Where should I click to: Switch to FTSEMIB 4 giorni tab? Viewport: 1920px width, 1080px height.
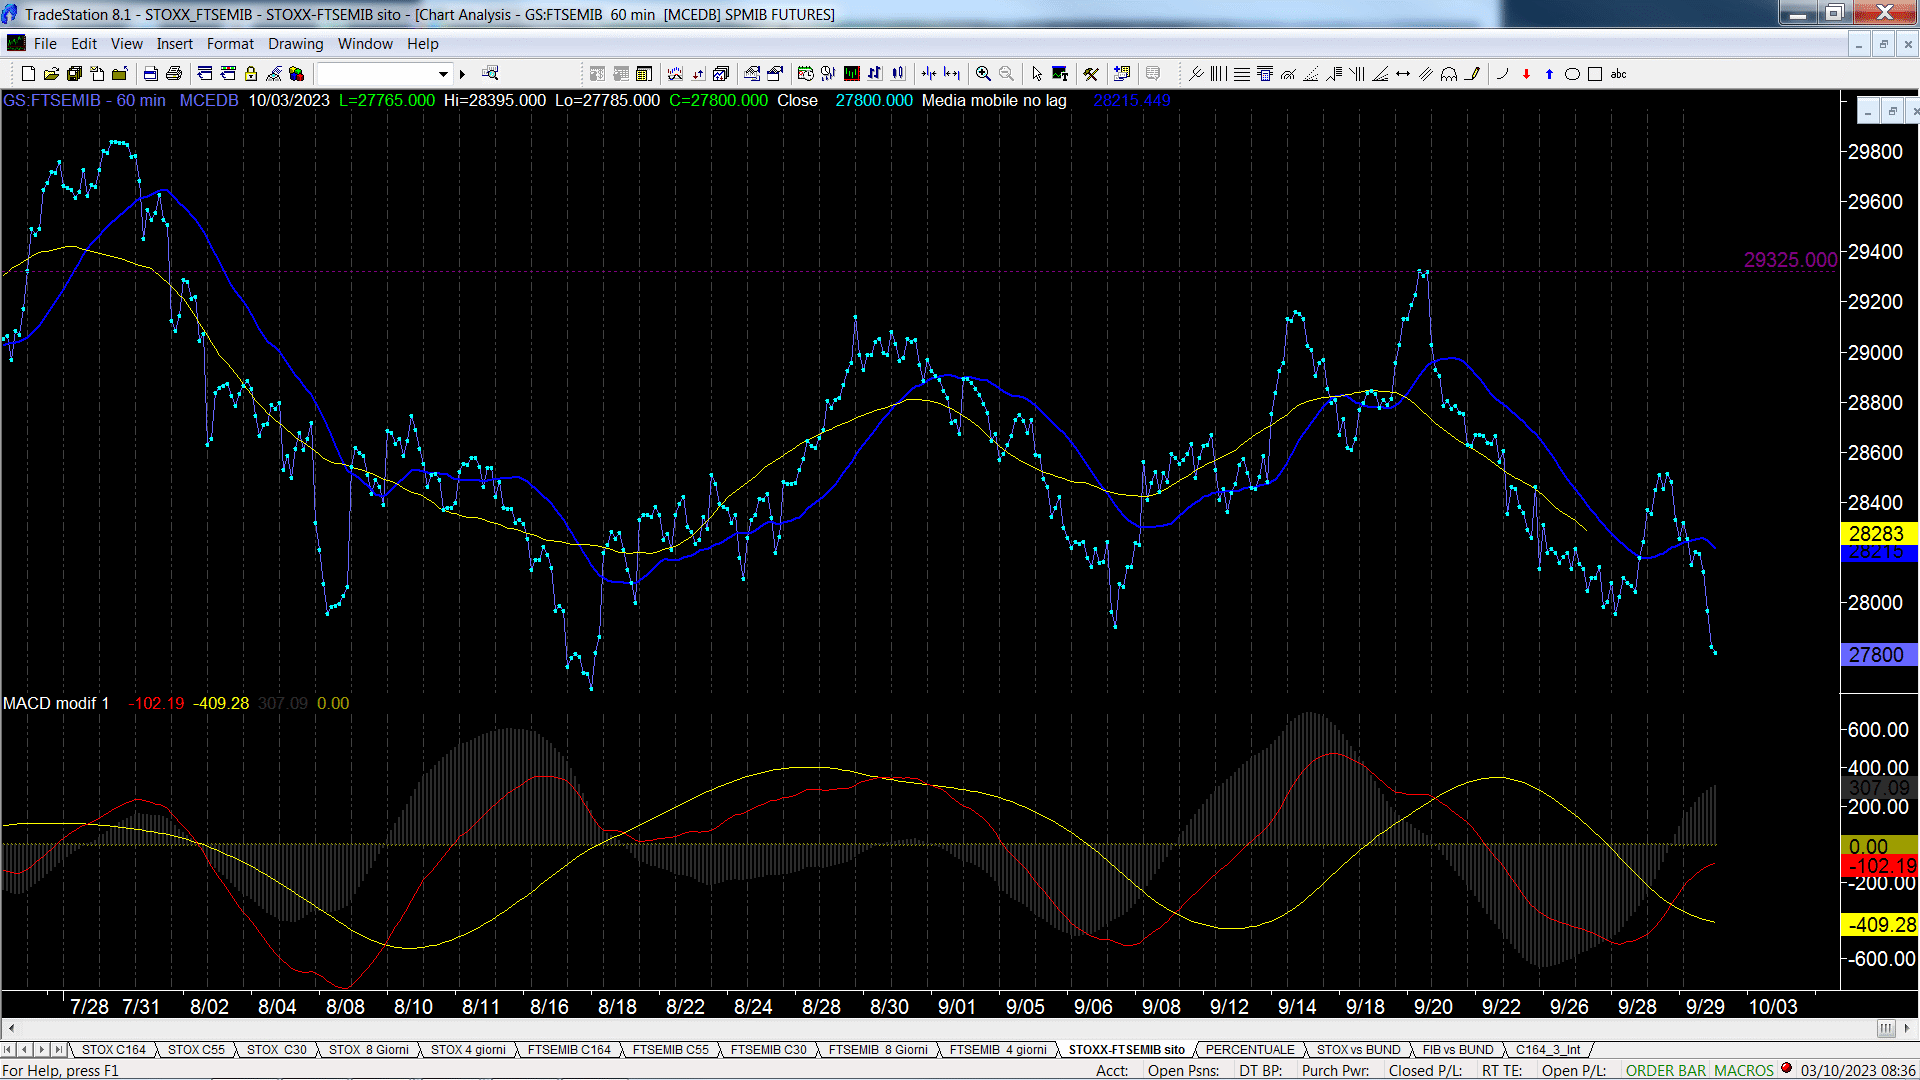coord(998,1049)
